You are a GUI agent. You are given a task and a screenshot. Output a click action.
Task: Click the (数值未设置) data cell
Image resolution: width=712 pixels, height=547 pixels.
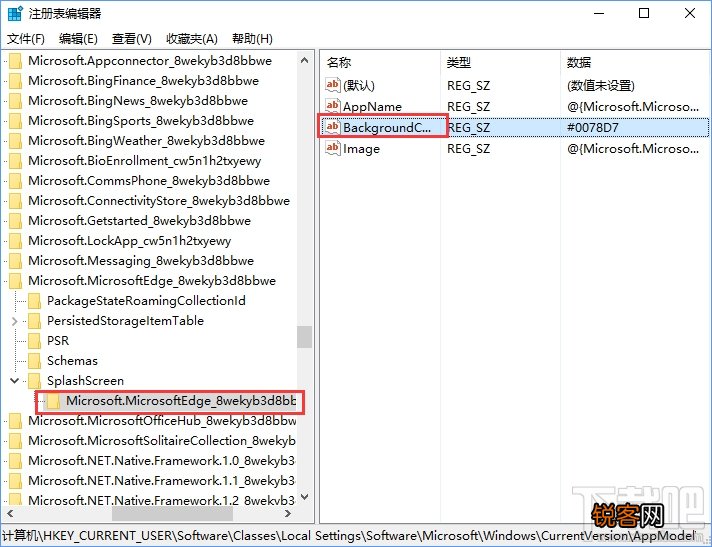(601, 85)
